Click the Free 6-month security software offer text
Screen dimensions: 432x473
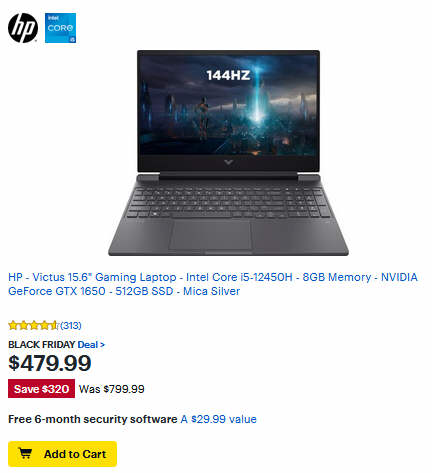(93, 419)
